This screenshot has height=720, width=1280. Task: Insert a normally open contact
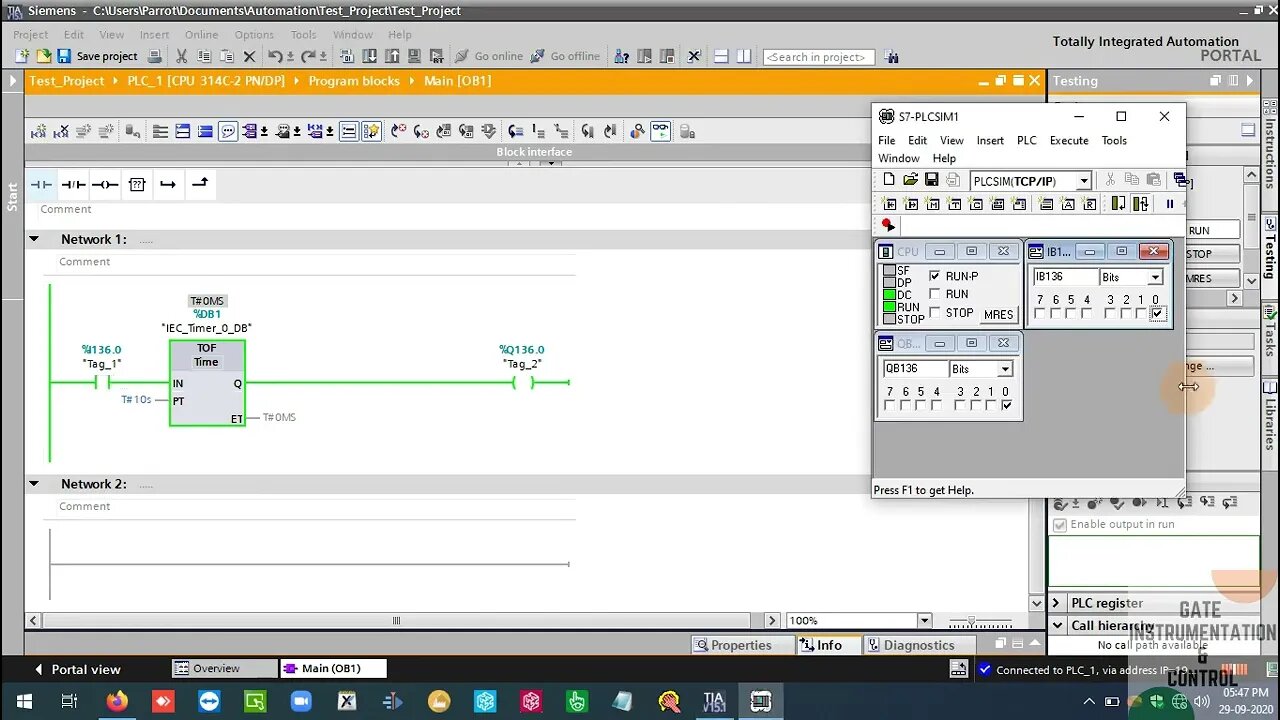(41, 184)
